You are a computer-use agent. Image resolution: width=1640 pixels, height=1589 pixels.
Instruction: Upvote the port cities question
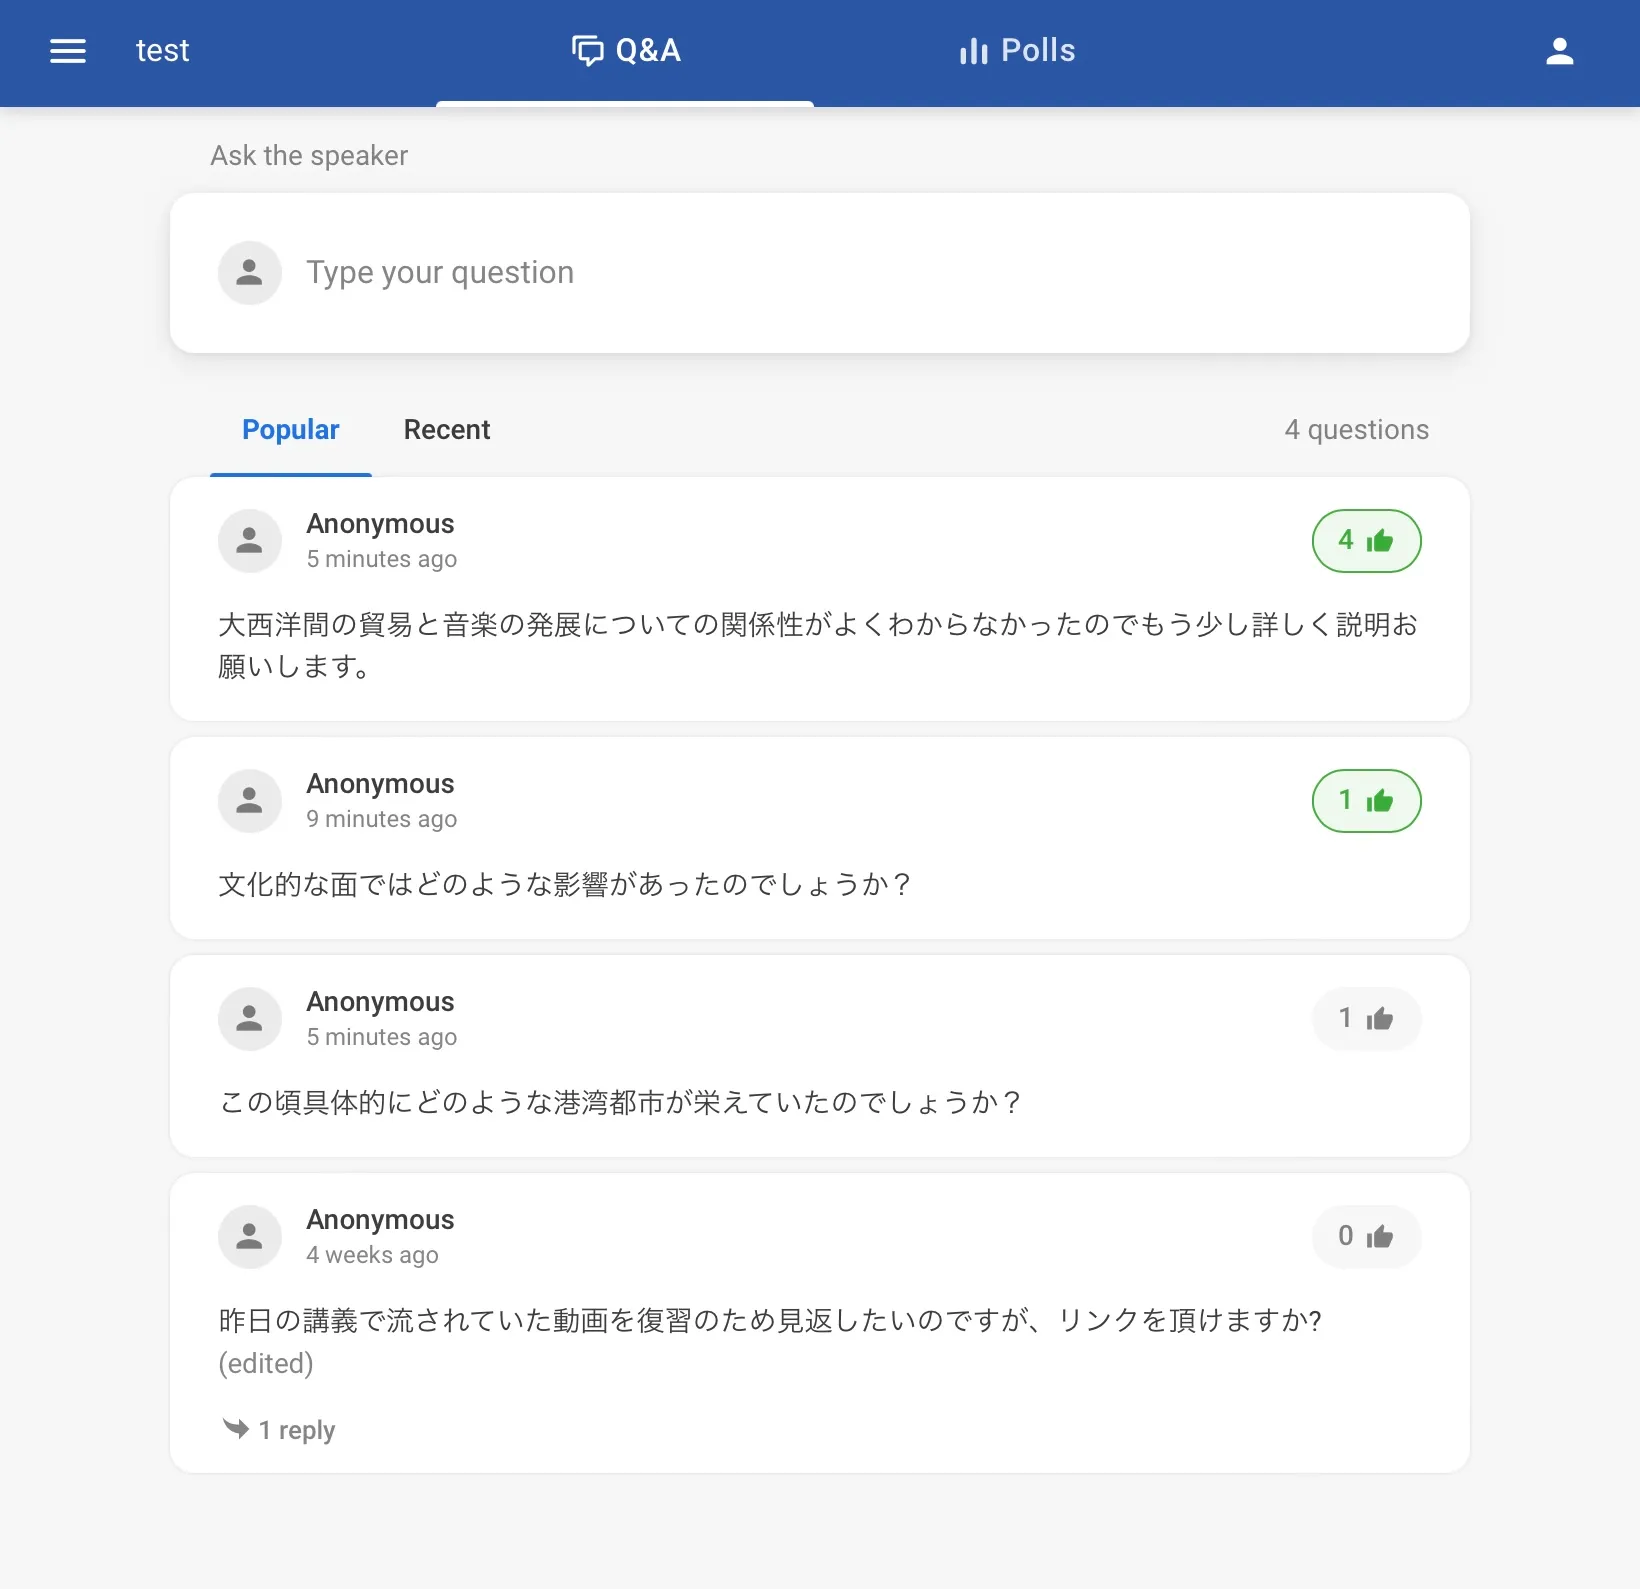pos(1366,1019)
